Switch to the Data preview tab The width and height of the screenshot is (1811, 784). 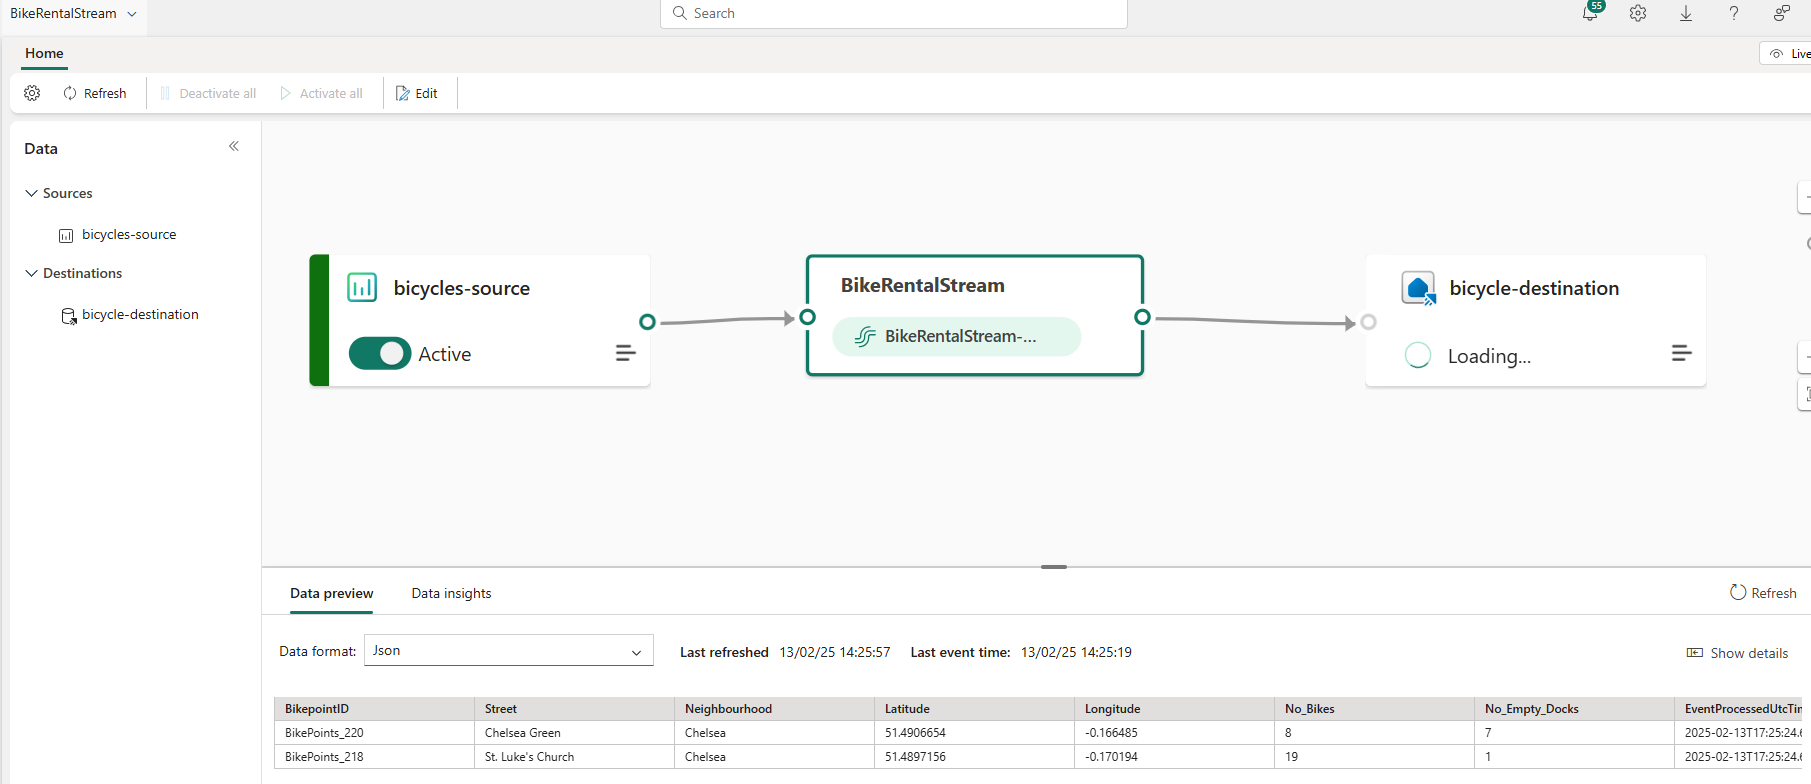[x=332, y=593]
